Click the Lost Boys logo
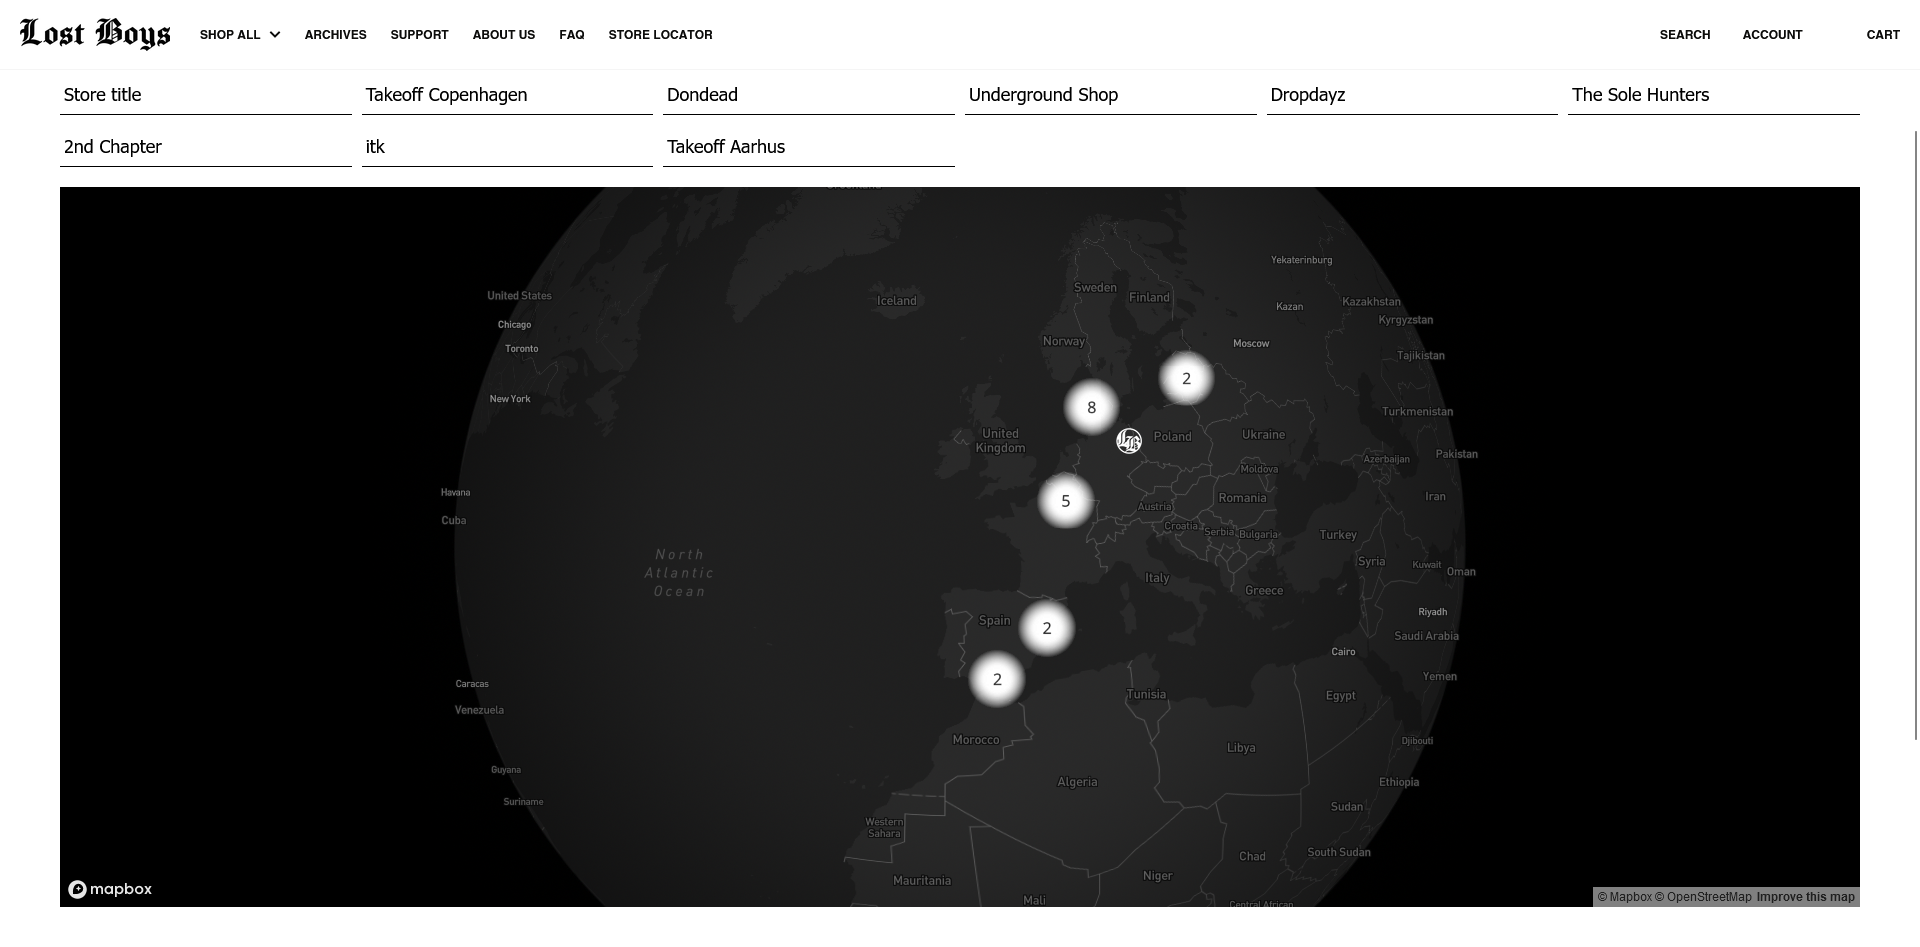Viewport: 1920px width, 947px height. tap(95, 34)
